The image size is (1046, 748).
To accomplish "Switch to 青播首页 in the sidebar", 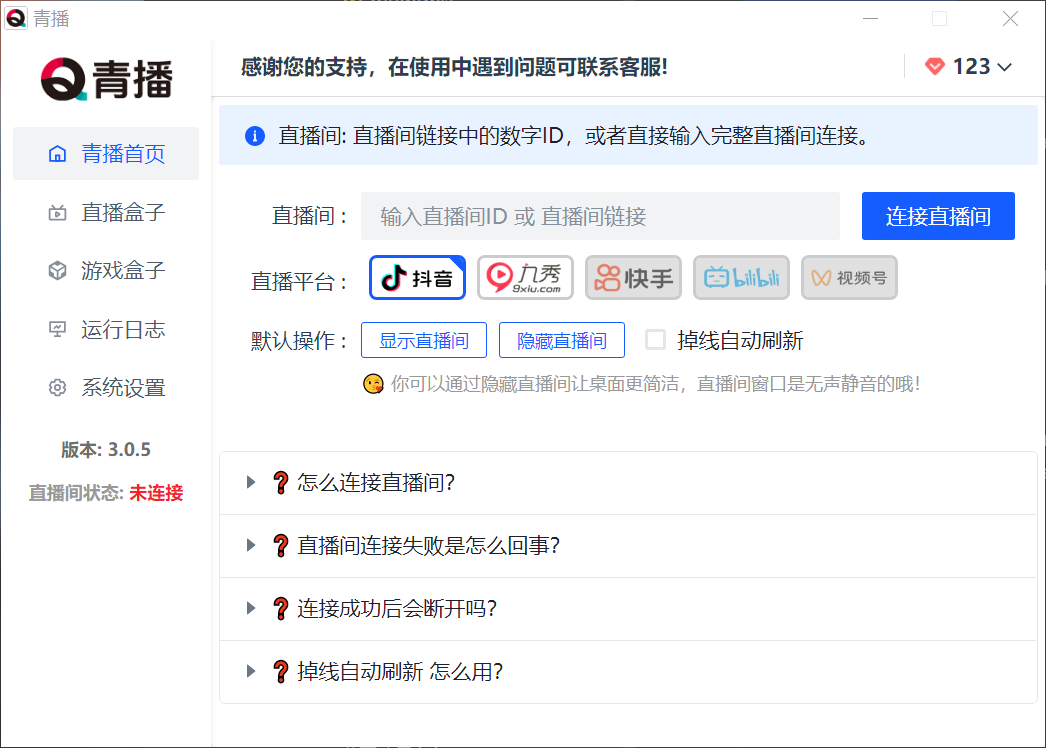I will (105, 153).
